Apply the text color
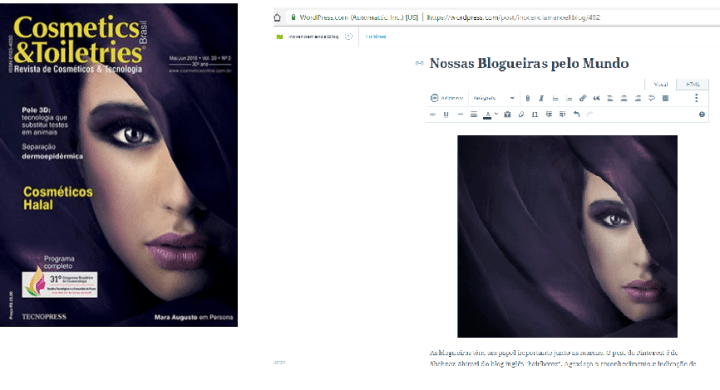The image size is (720, 390). tap(487, 114)
